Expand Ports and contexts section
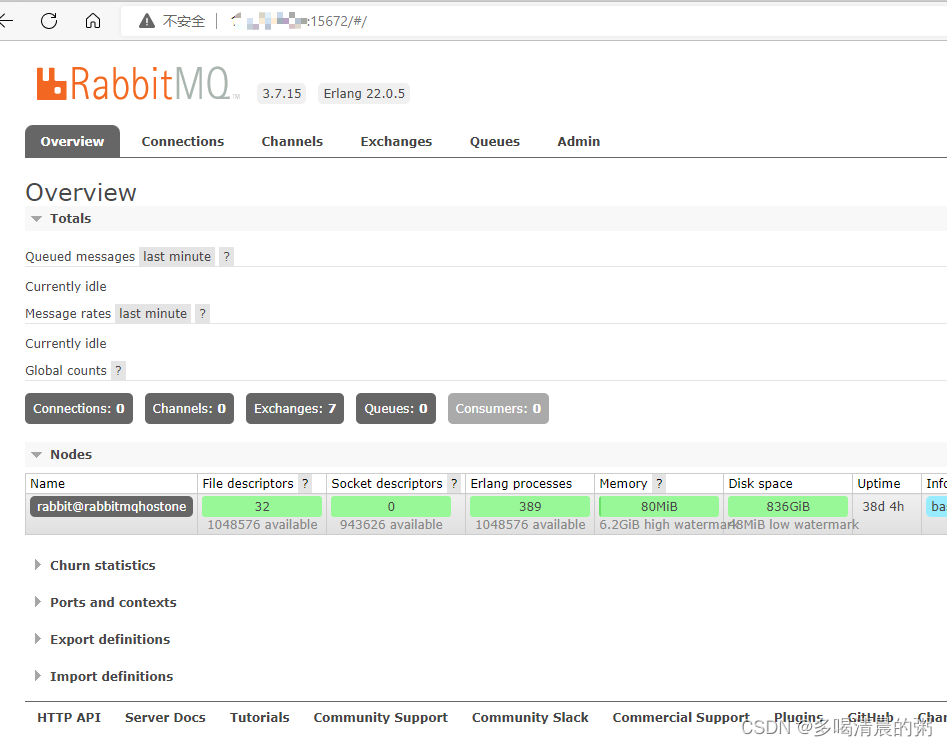Viewport: 947px width, 746px height. coord(113,602)
